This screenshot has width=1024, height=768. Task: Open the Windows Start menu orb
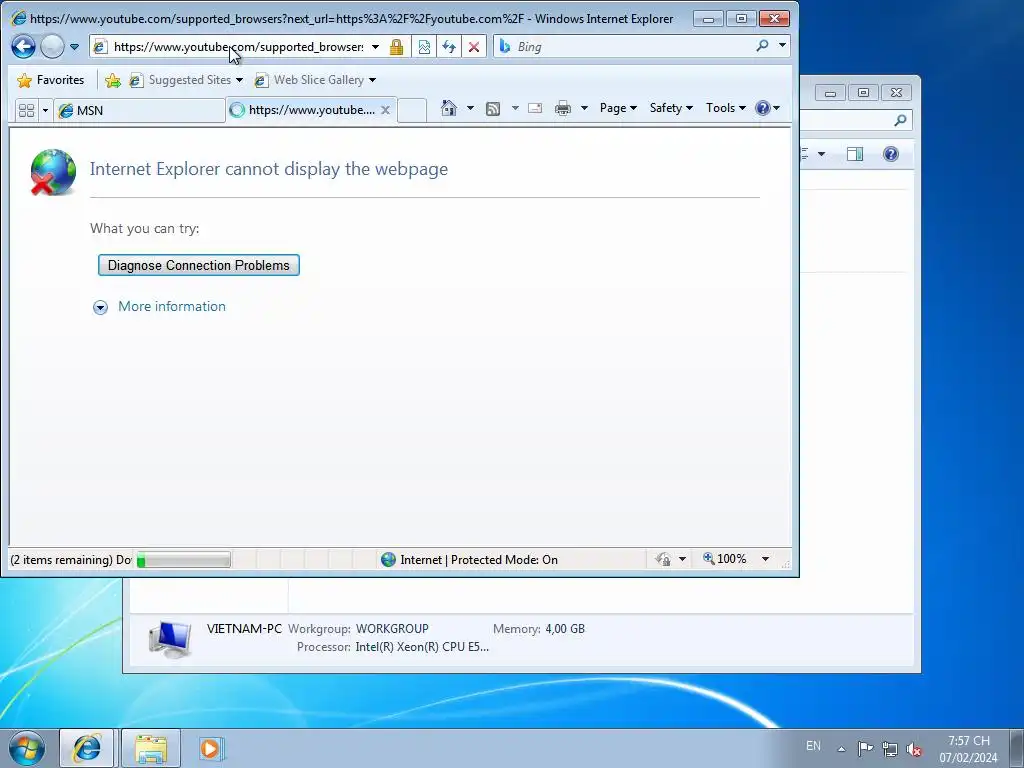point(27,748)
